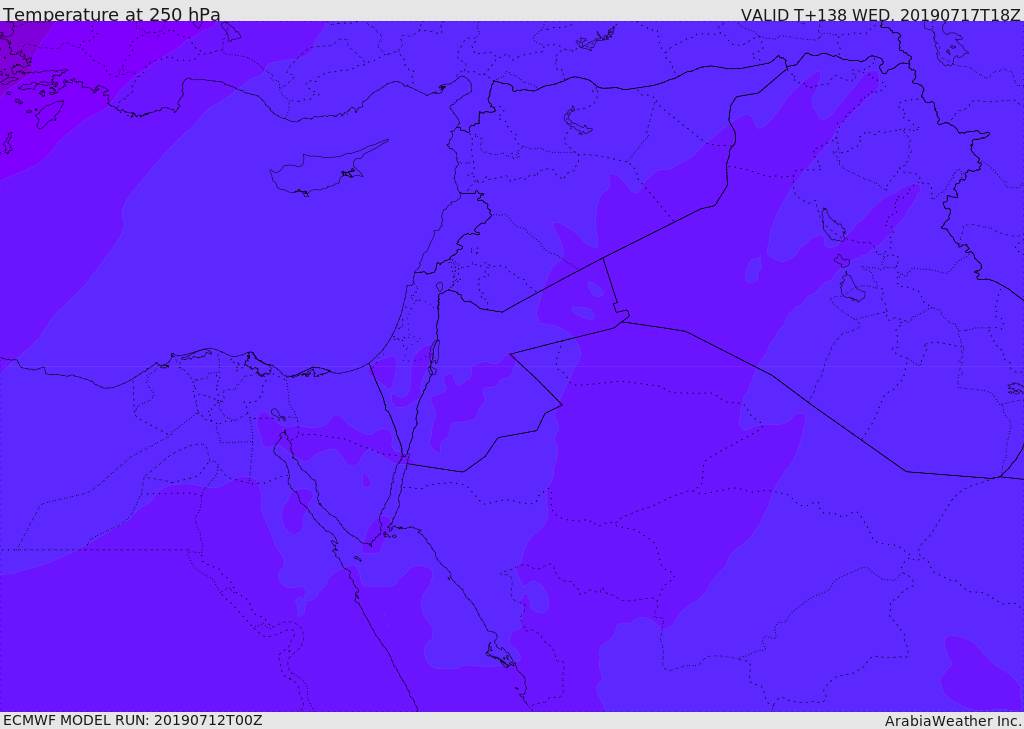Click the 'Temperature at 250 hPa' title text
This screenshot has width=1024, height=729.
[112, 14]
